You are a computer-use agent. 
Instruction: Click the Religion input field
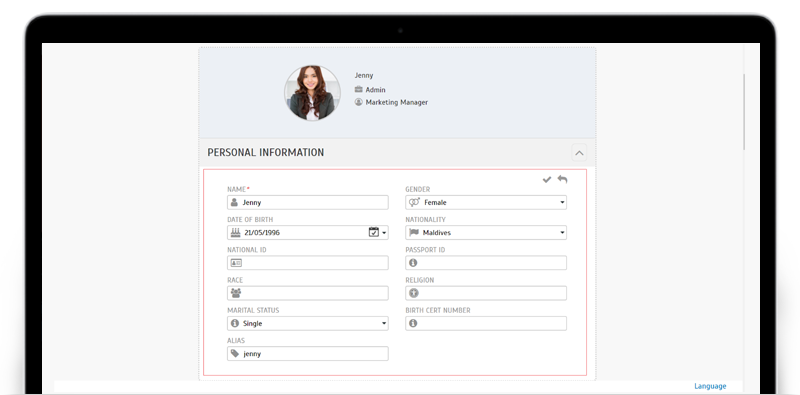click(x=486, y=293)
